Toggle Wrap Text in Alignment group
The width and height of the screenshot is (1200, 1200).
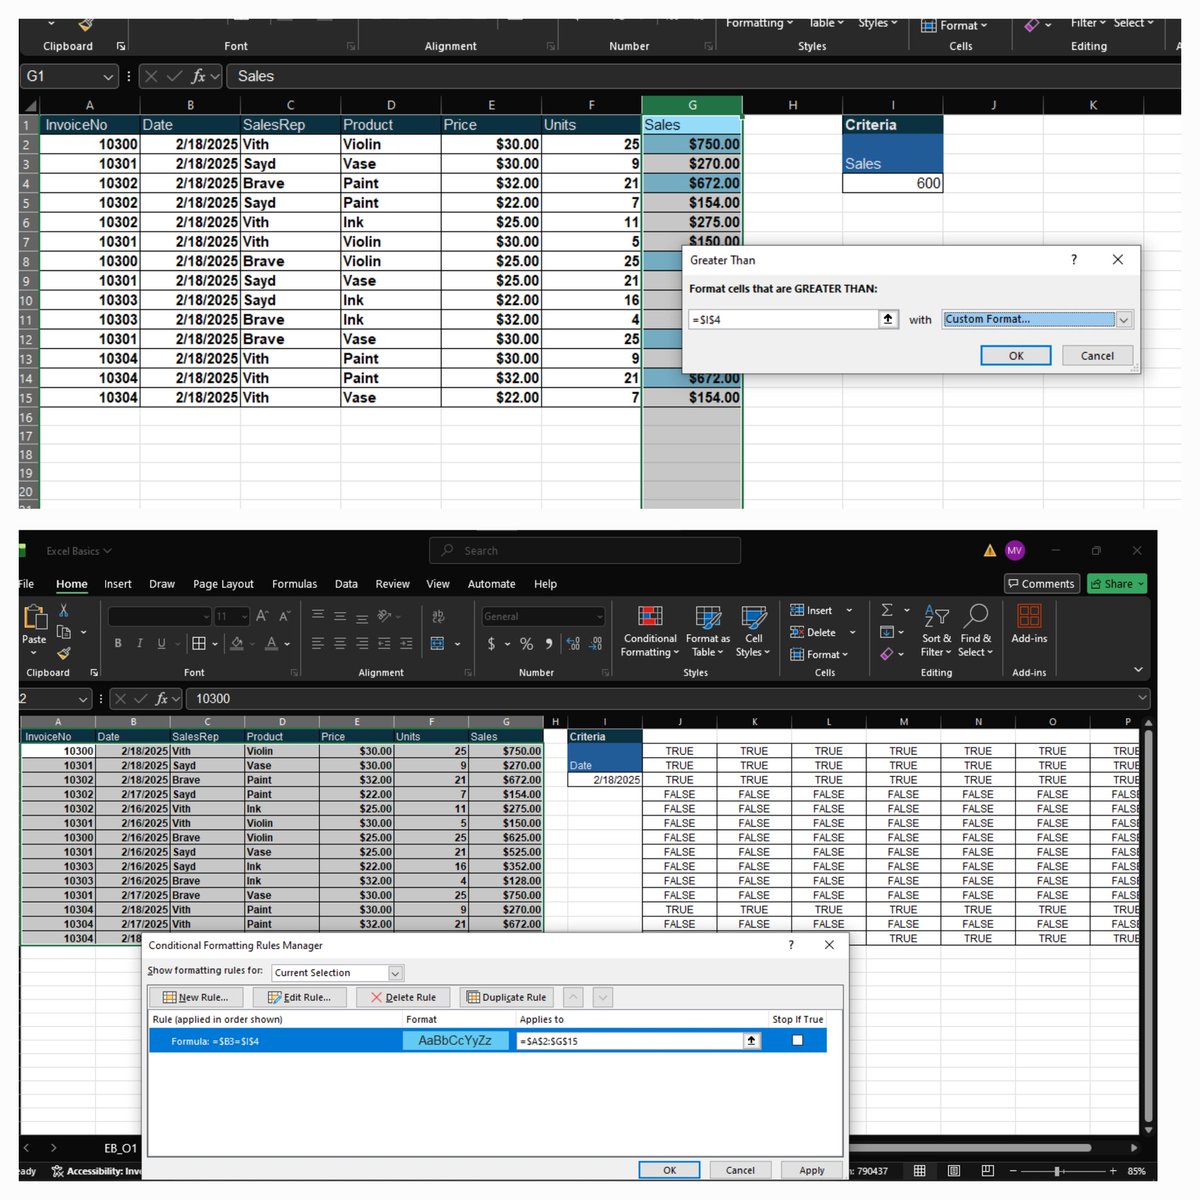pyautogui.click(x=438, y=616)
